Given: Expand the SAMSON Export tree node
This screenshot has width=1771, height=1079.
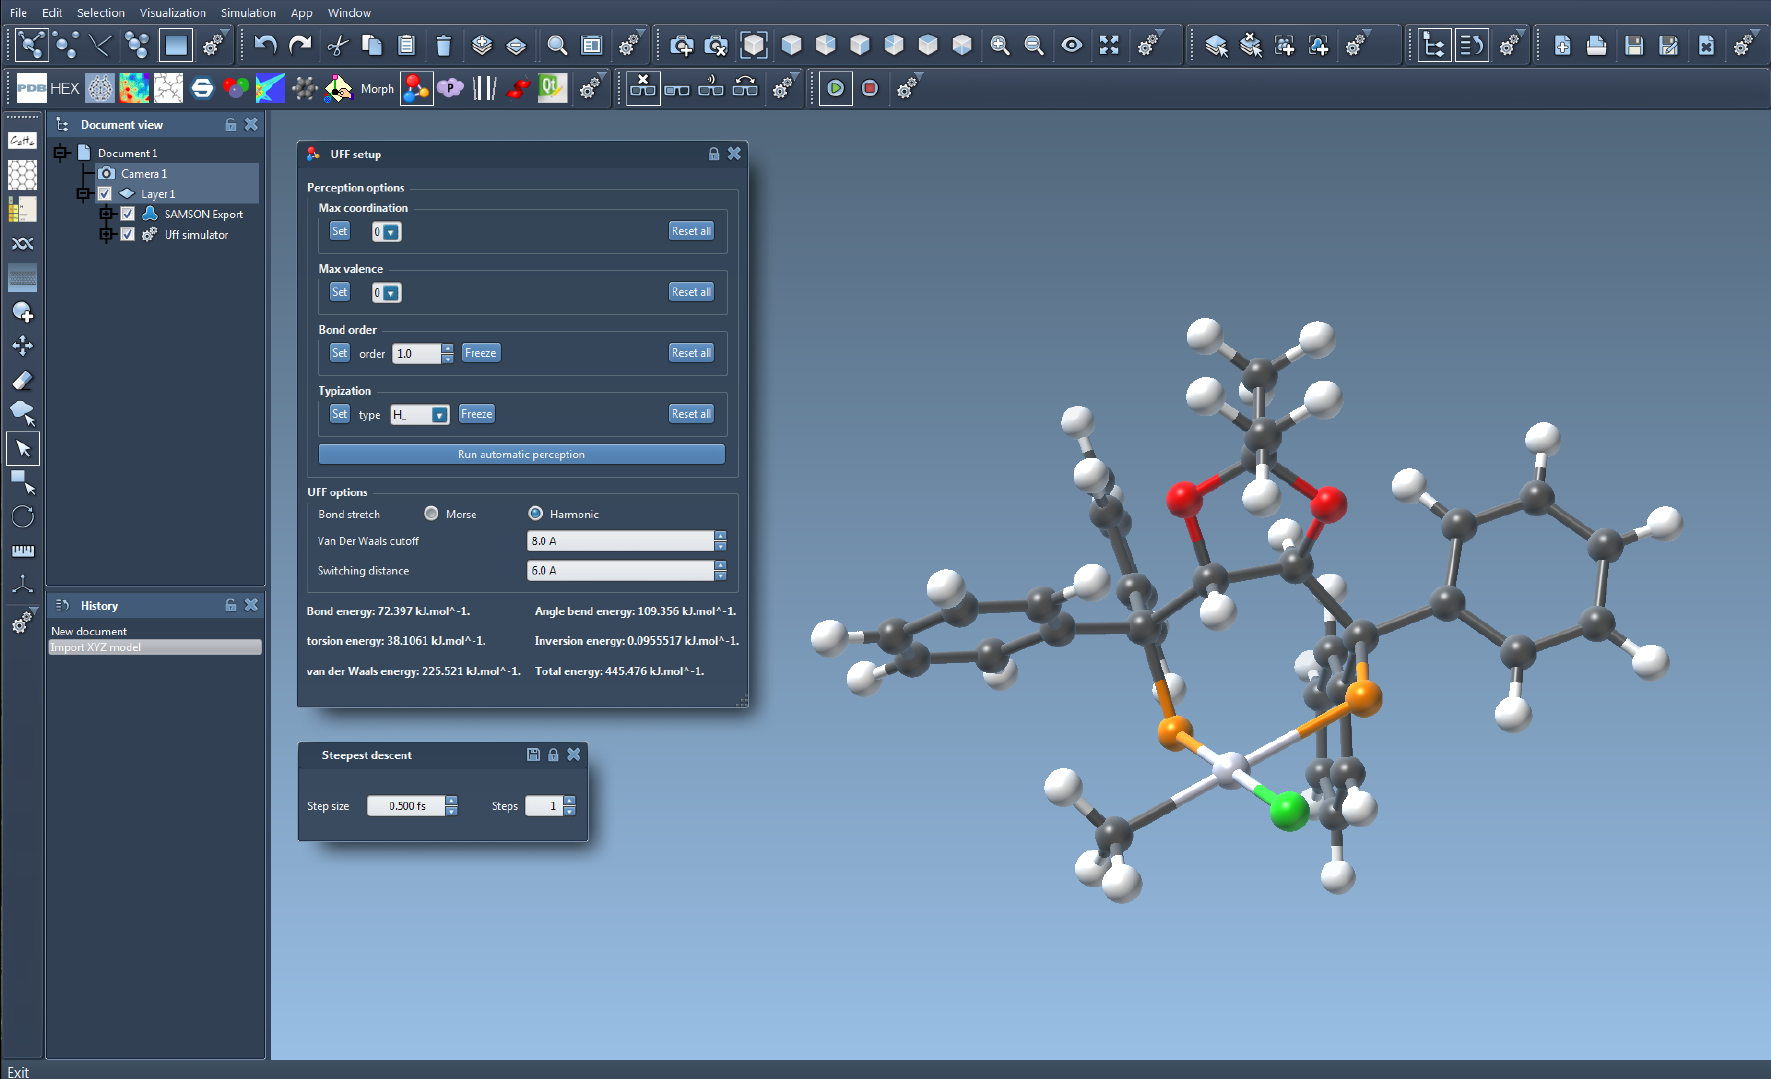Looking at the screenshot, I should (106, 214).
